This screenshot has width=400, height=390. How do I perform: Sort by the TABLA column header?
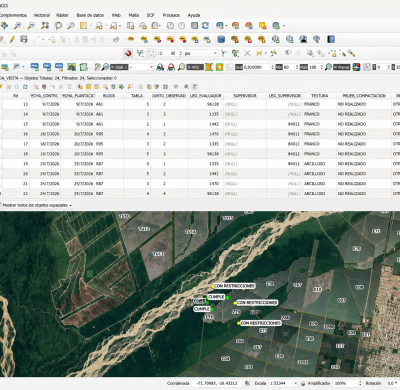[137, 96]
